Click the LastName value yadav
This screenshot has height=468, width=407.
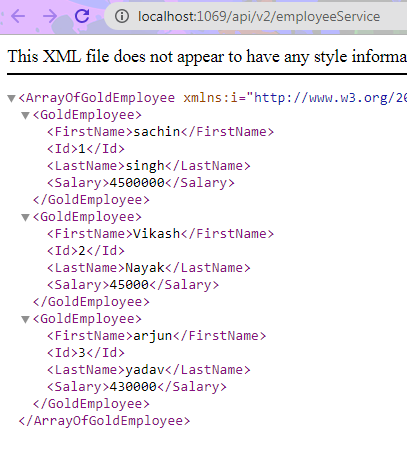145,370
